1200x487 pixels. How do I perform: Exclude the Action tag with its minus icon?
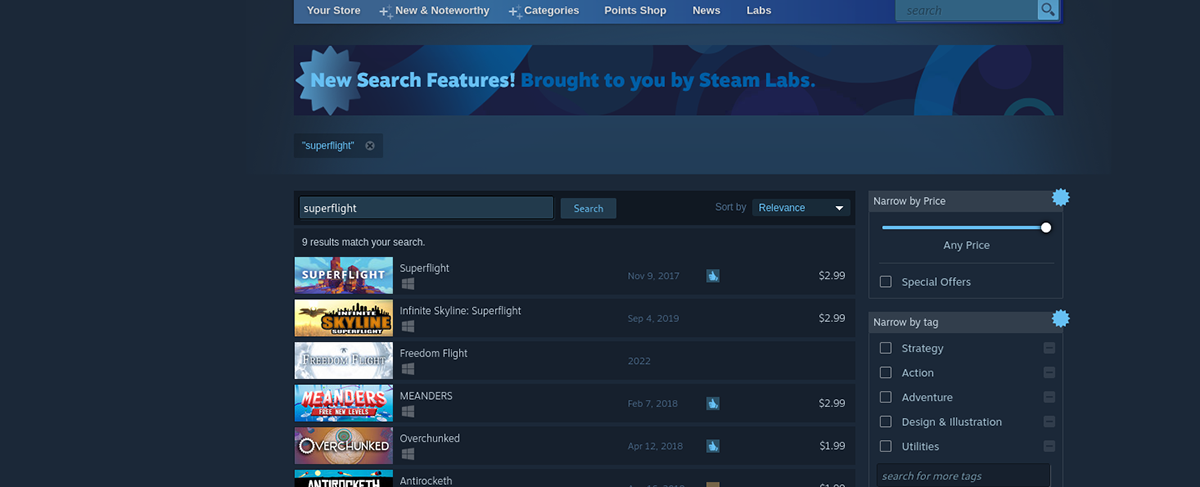[x=1049, y=373]
